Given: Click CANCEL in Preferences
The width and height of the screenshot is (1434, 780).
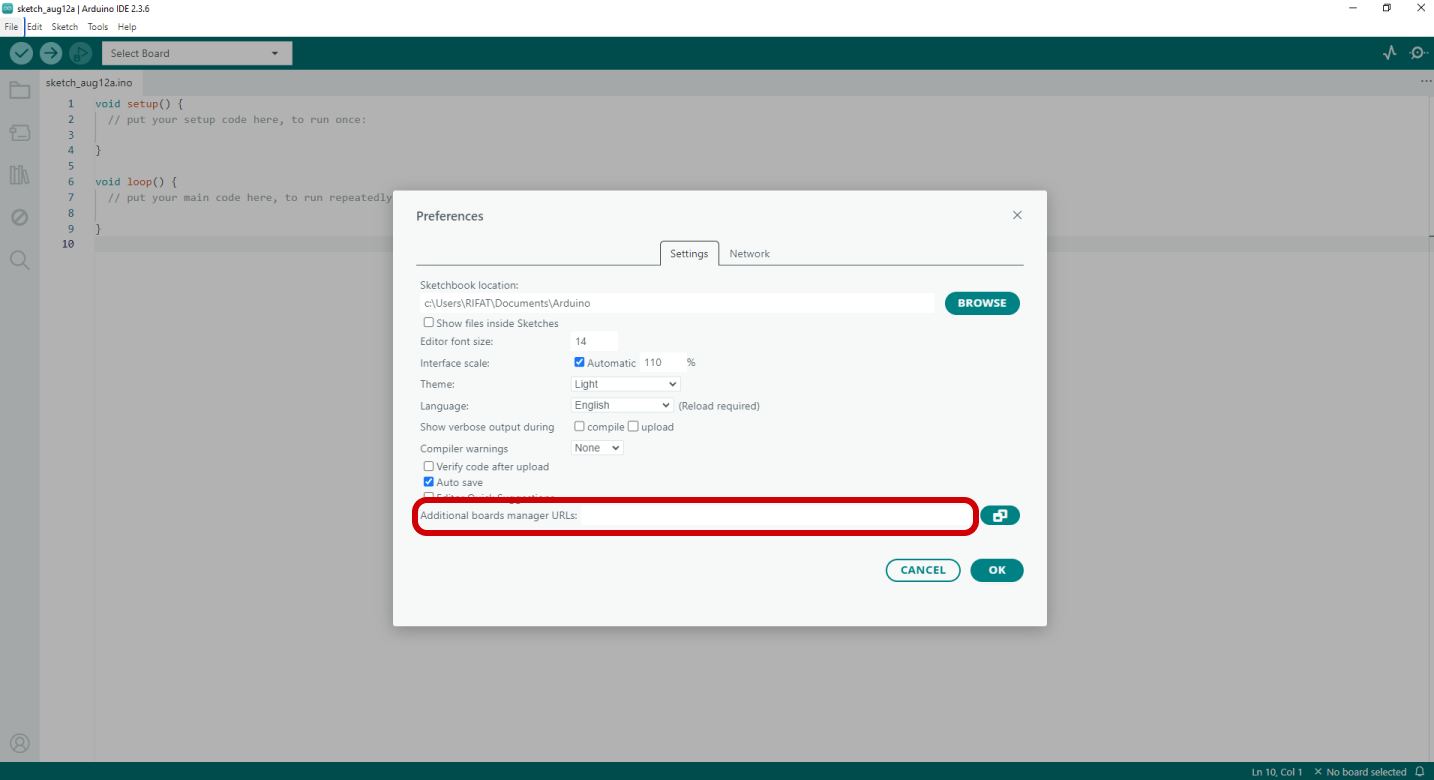Looking at the screenshot, I should tap(923, 570).
